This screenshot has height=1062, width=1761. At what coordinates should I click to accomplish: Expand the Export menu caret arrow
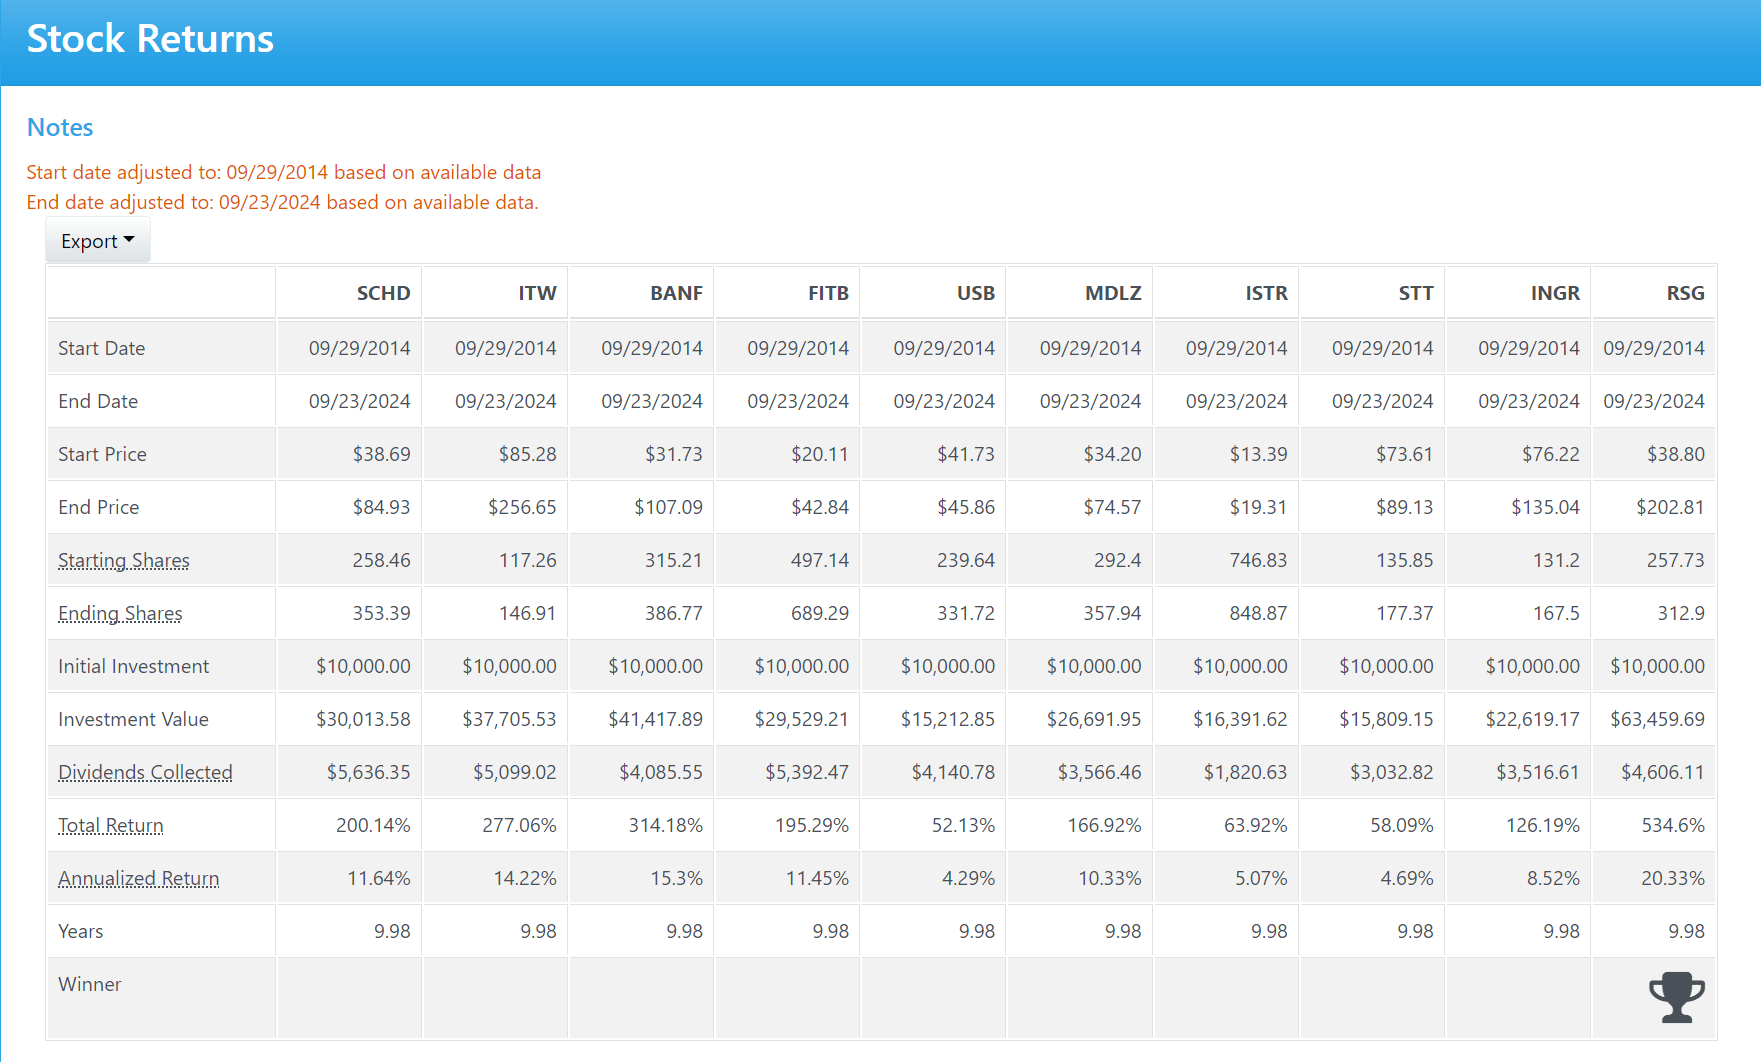coord(131,240)
